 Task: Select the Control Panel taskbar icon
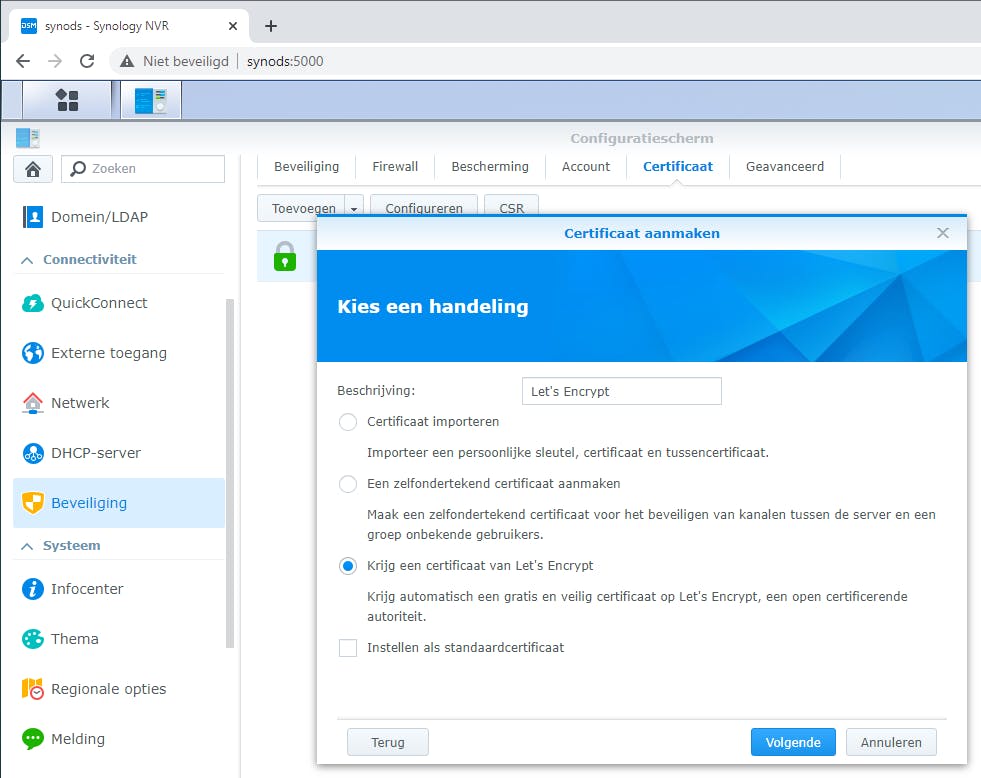click(x=151, y=100)
